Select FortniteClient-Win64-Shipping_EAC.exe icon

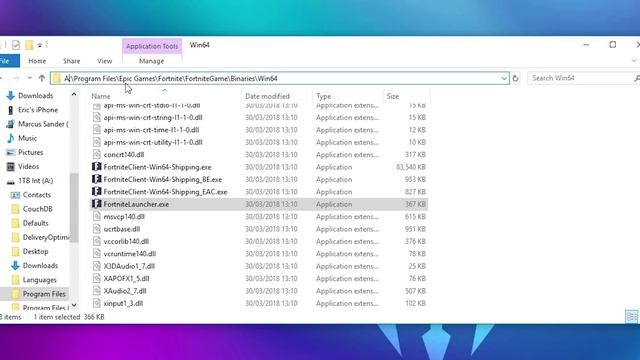[x=96, y=191]
